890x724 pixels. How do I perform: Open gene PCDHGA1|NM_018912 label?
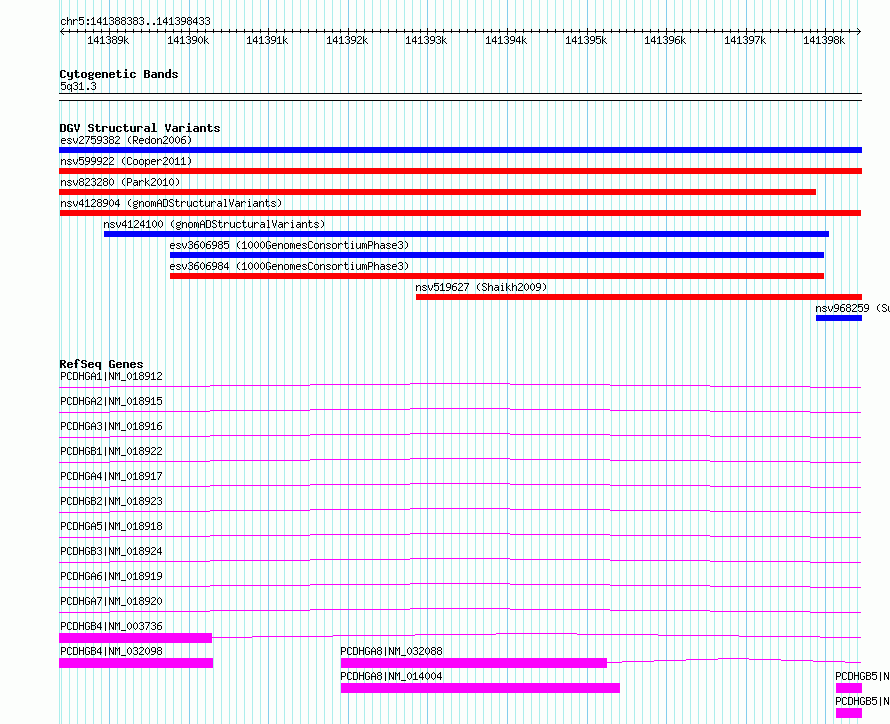[111, 376]
